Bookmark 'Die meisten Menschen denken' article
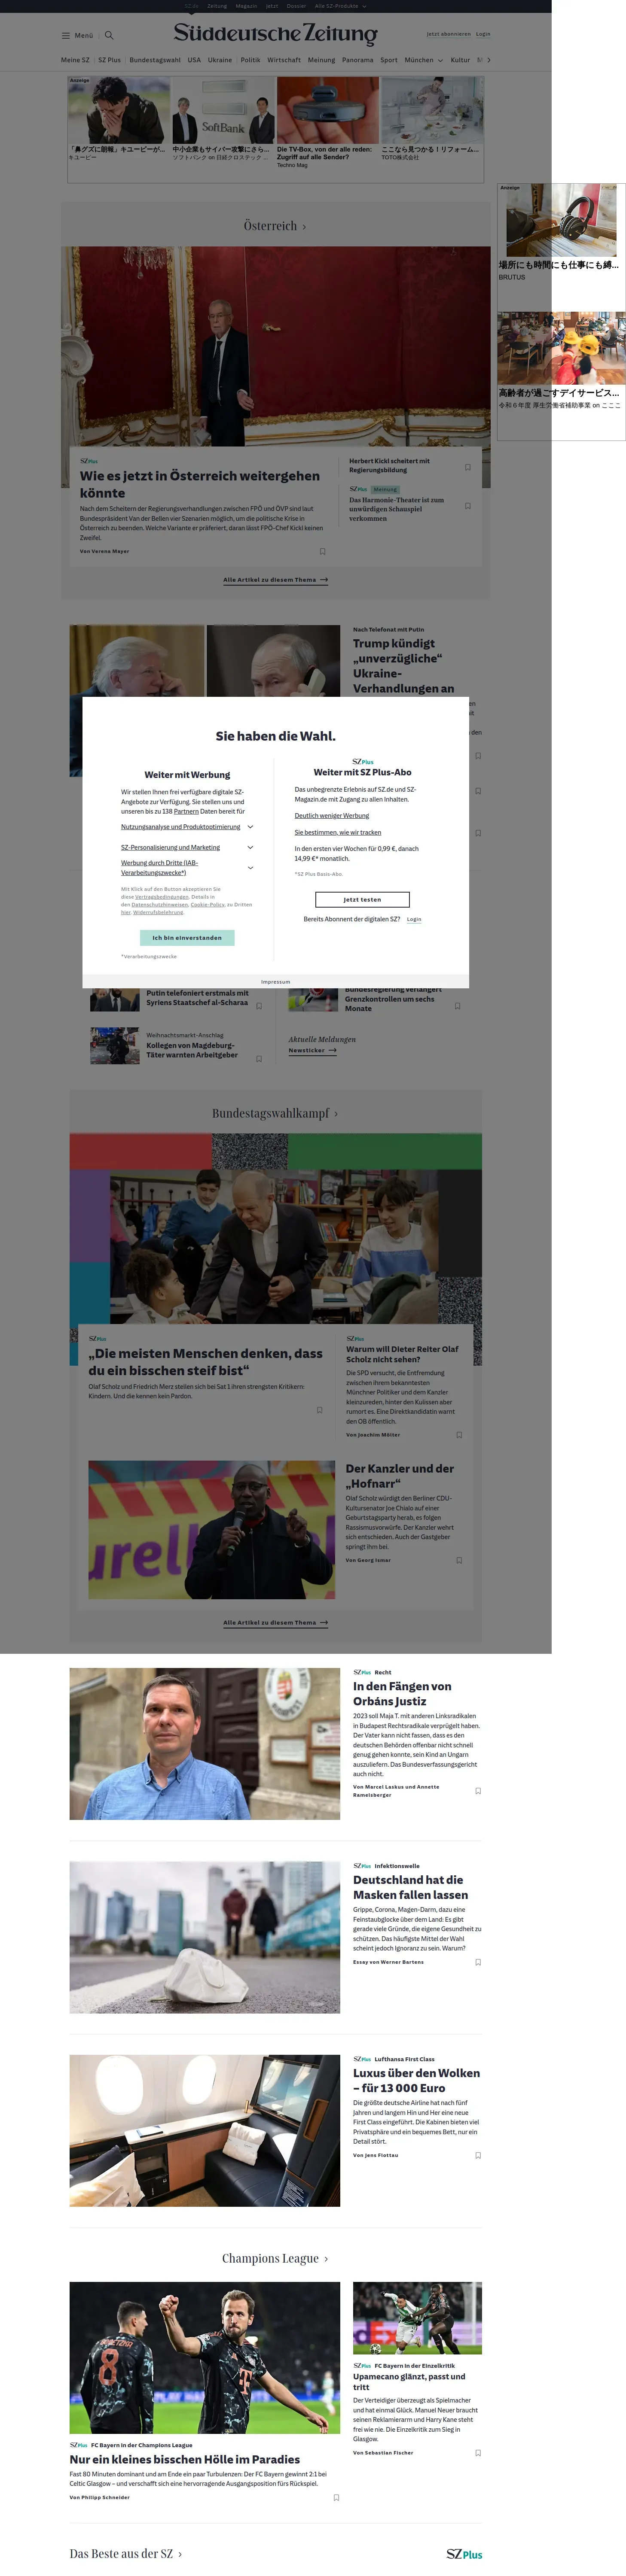The image size is (626, 2576). 320,1410
